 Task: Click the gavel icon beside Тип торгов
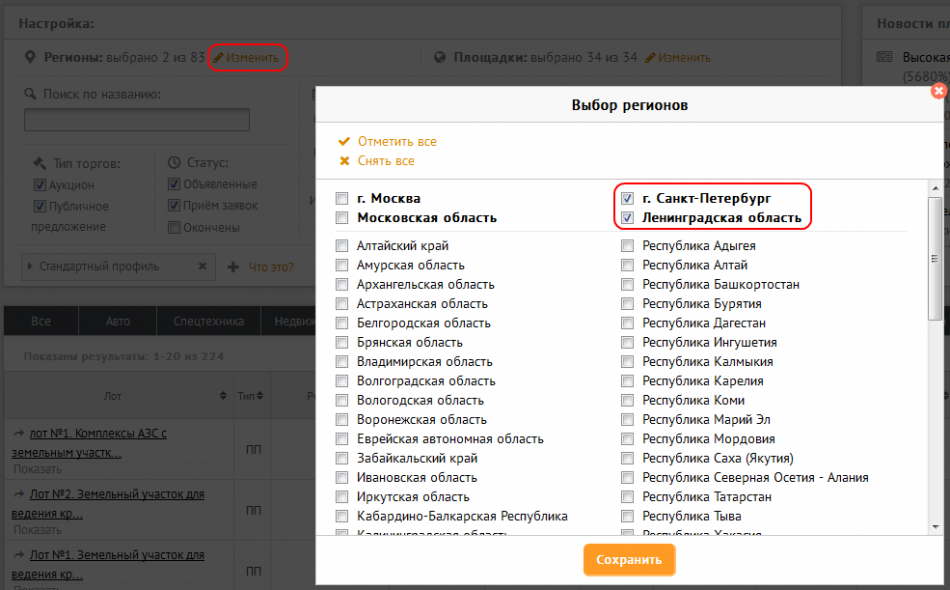tap(39, 163)
